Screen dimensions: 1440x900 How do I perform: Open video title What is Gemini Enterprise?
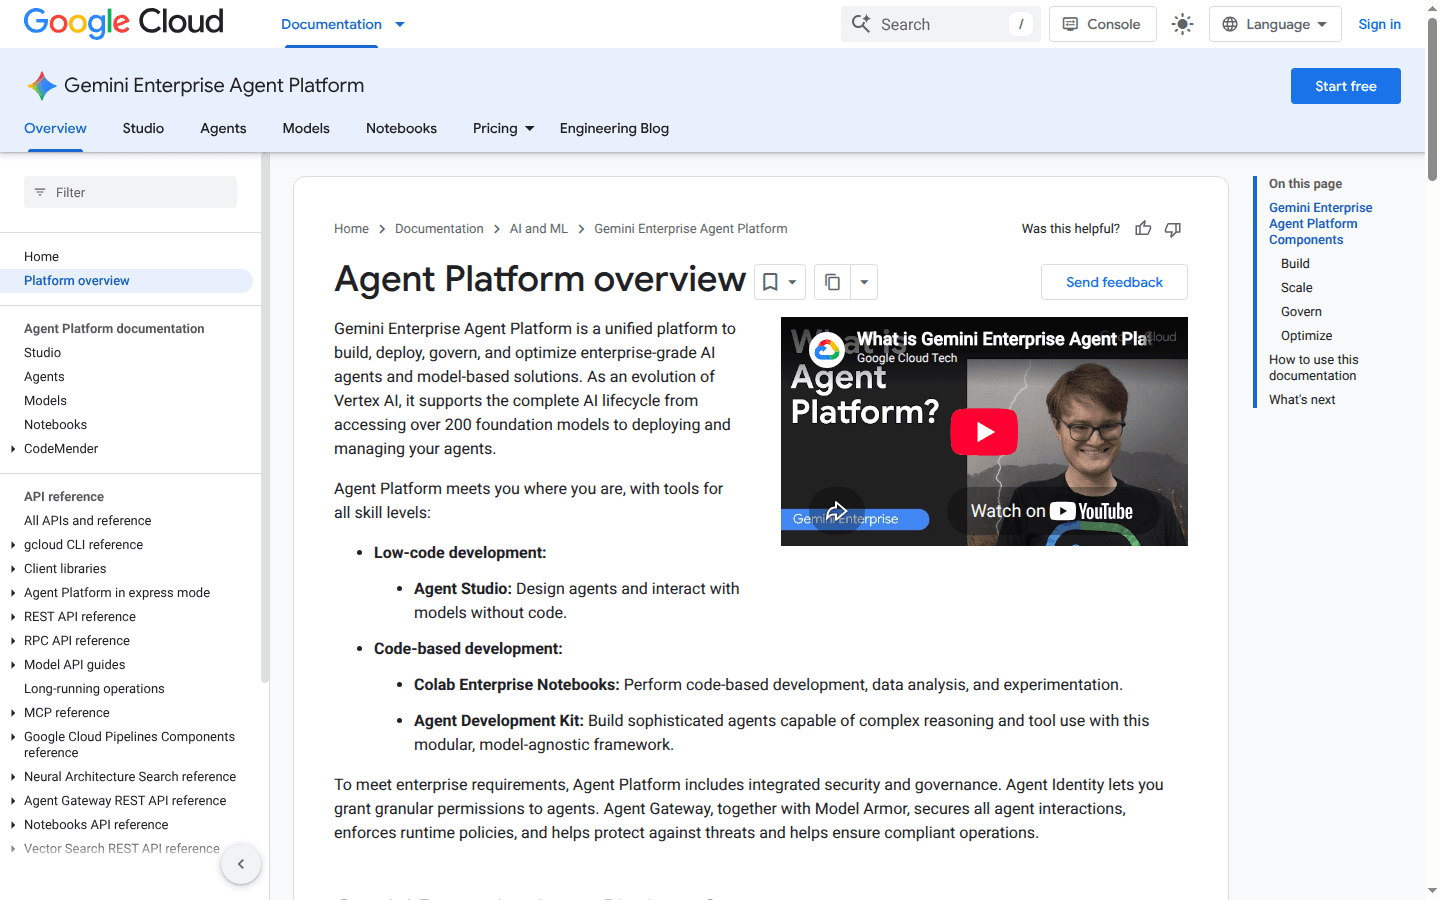point(1003,339)
